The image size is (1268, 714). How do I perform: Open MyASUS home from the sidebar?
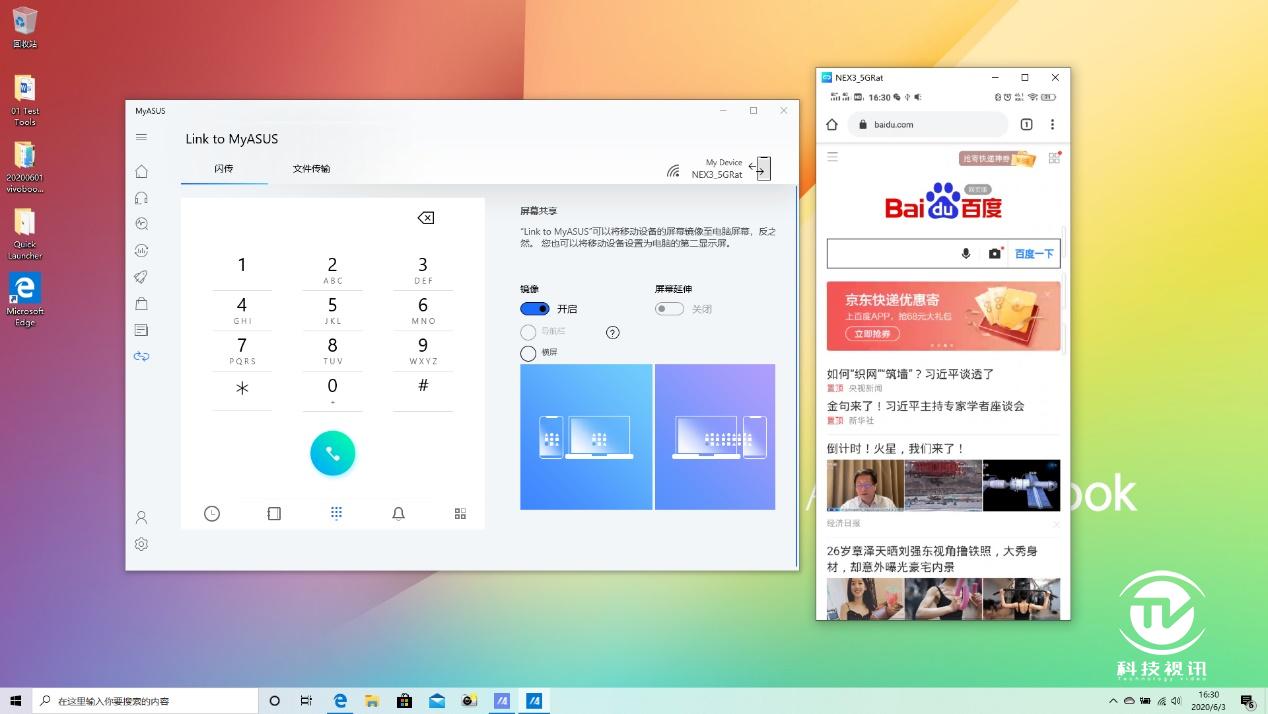click(142, 171)
